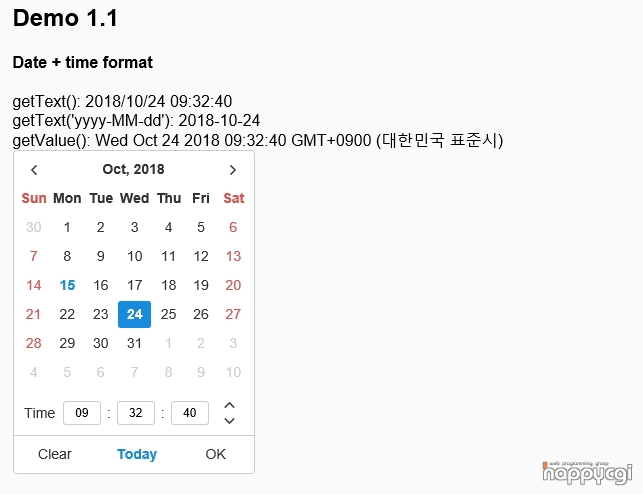
Task: Click the Clear button
Action: tap(55, 454)
